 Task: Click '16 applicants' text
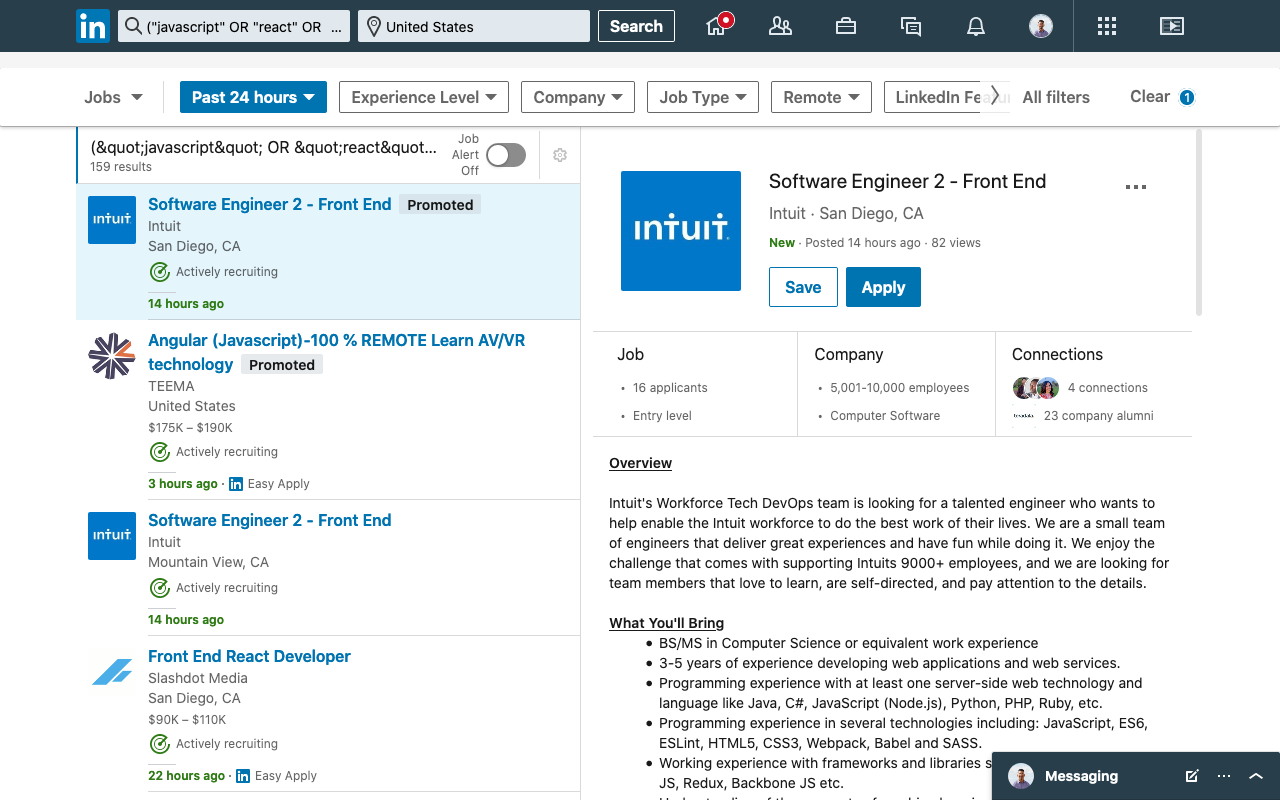(x=670, y=388)
